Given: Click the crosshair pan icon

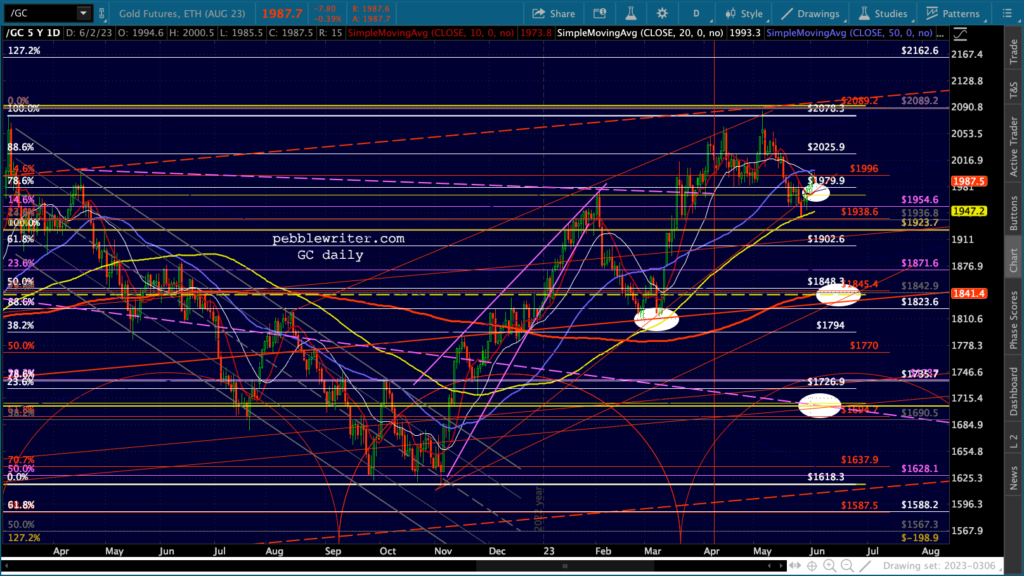Looking at the screenshot, I should pyautogui.click(x=812, y=566).
